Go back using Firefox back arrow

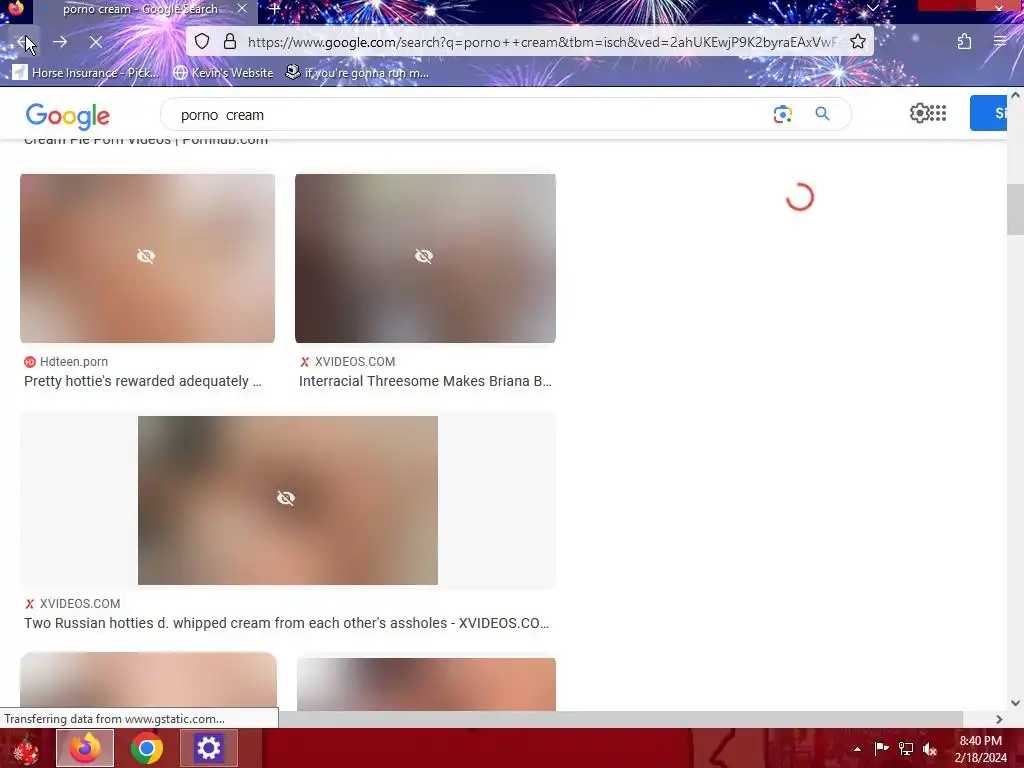point(25,42)
